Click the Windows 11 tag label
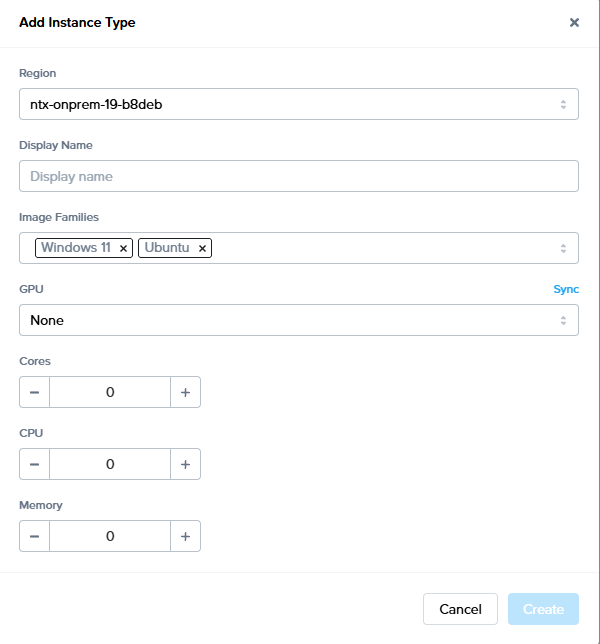600x644 pixels. (x=76, y=248)
